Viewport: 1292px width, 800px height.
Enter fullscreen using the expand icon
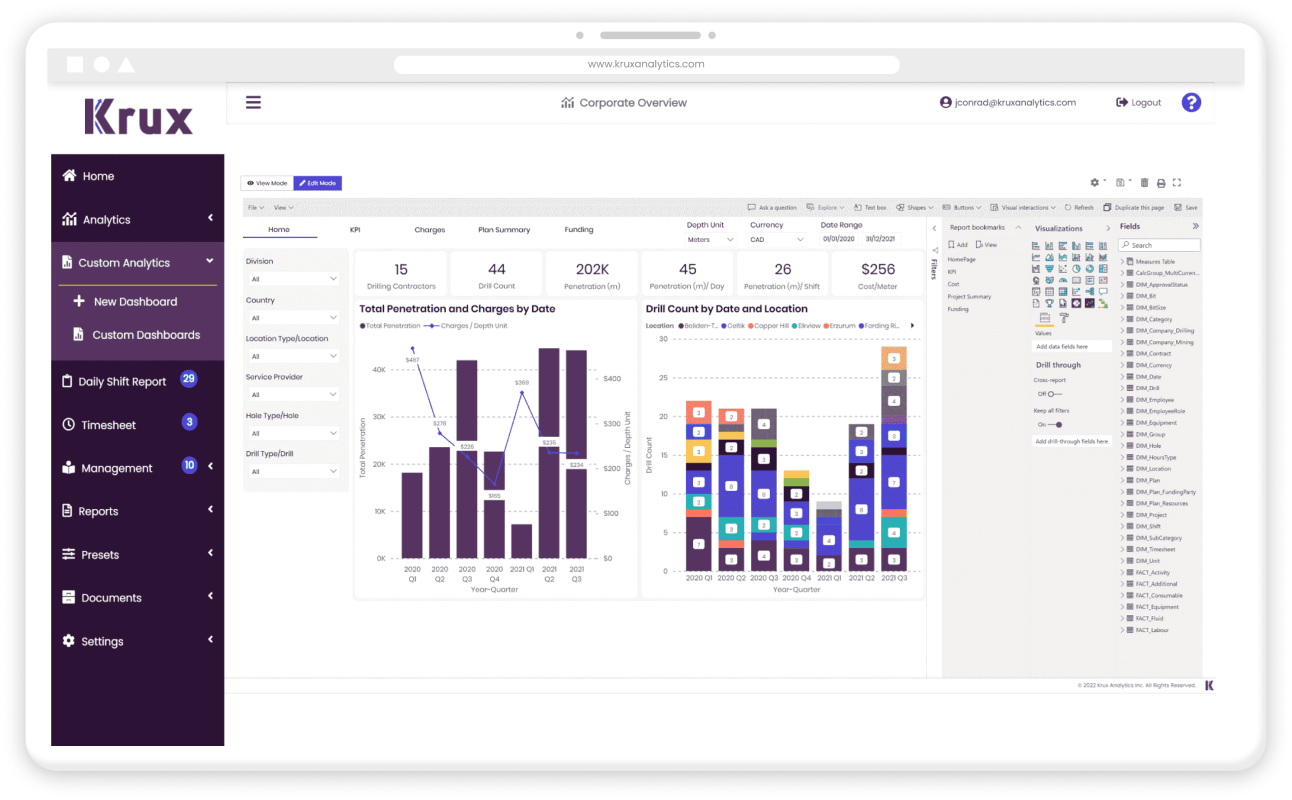coord(1177,183)
